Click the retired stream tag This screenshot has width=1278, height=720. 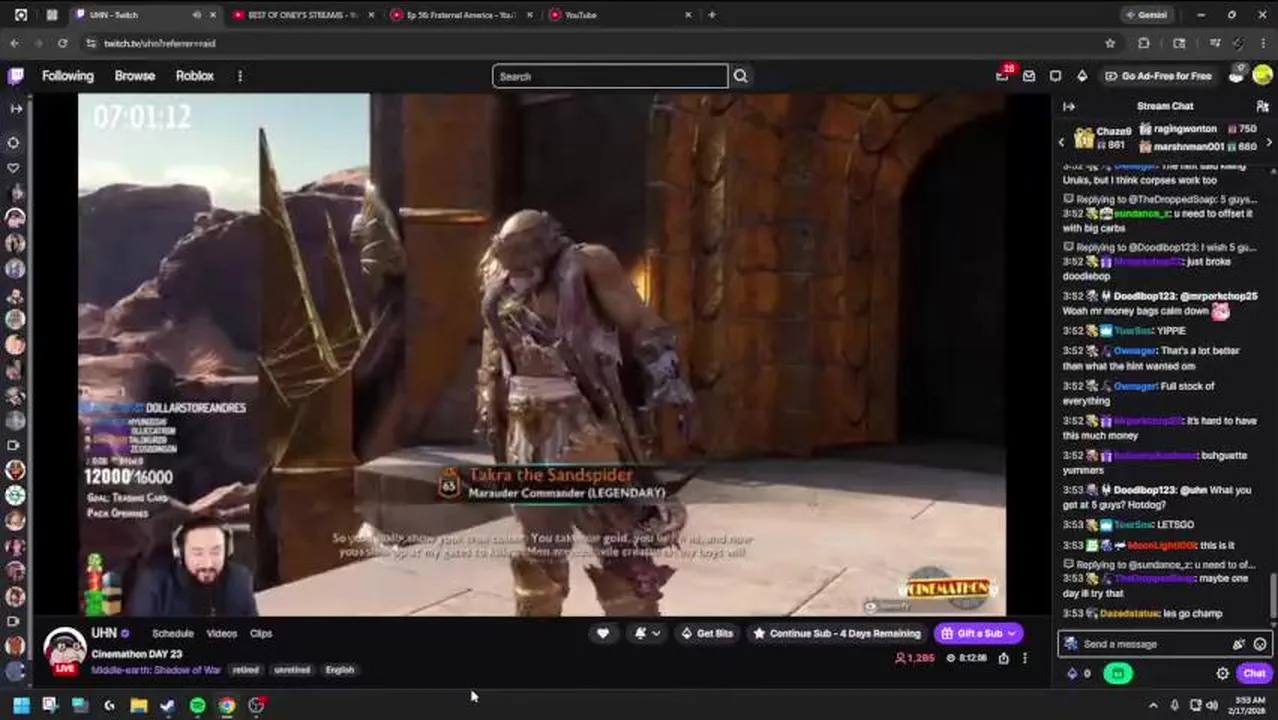[246, 670]
